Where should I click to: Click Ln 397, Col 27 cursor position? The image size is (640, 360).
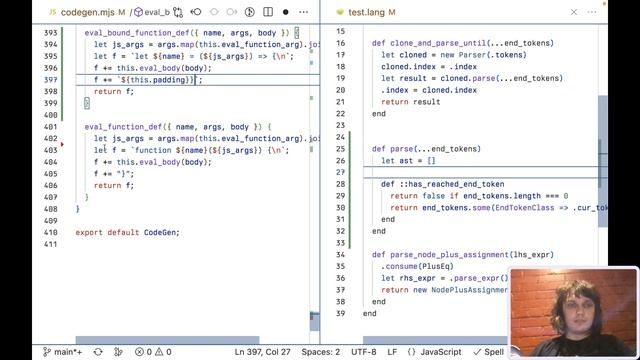click(262, 352)
